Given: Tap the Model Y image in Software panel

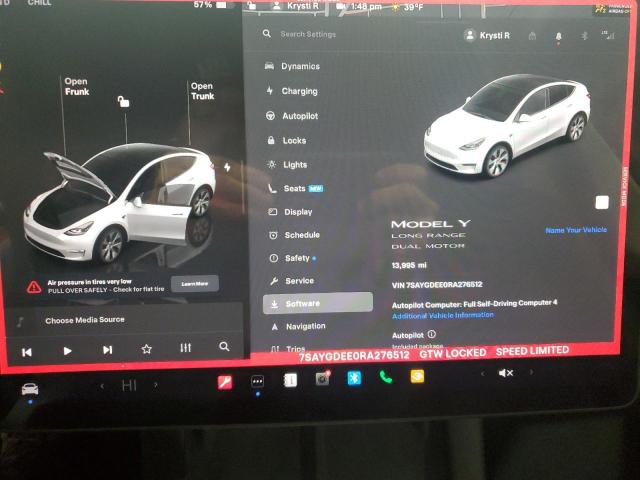Looking at the screenshot, I should pos(507,126).
